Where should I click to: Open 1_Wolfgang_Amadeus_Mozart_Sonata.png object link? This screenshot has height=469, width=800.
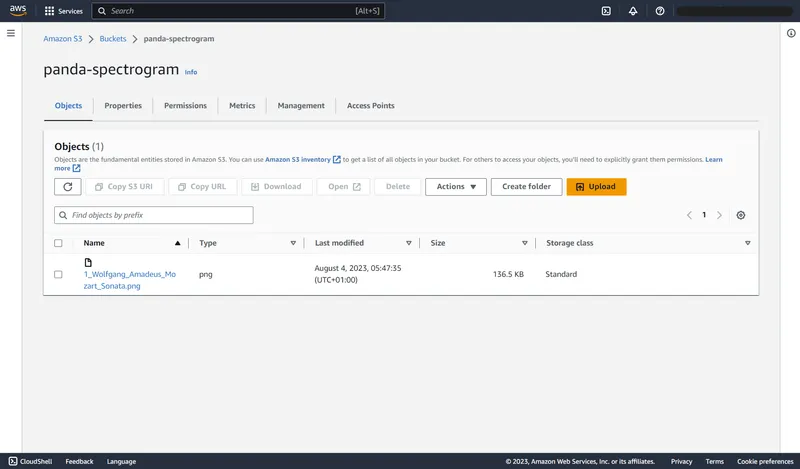click(130, 280)
